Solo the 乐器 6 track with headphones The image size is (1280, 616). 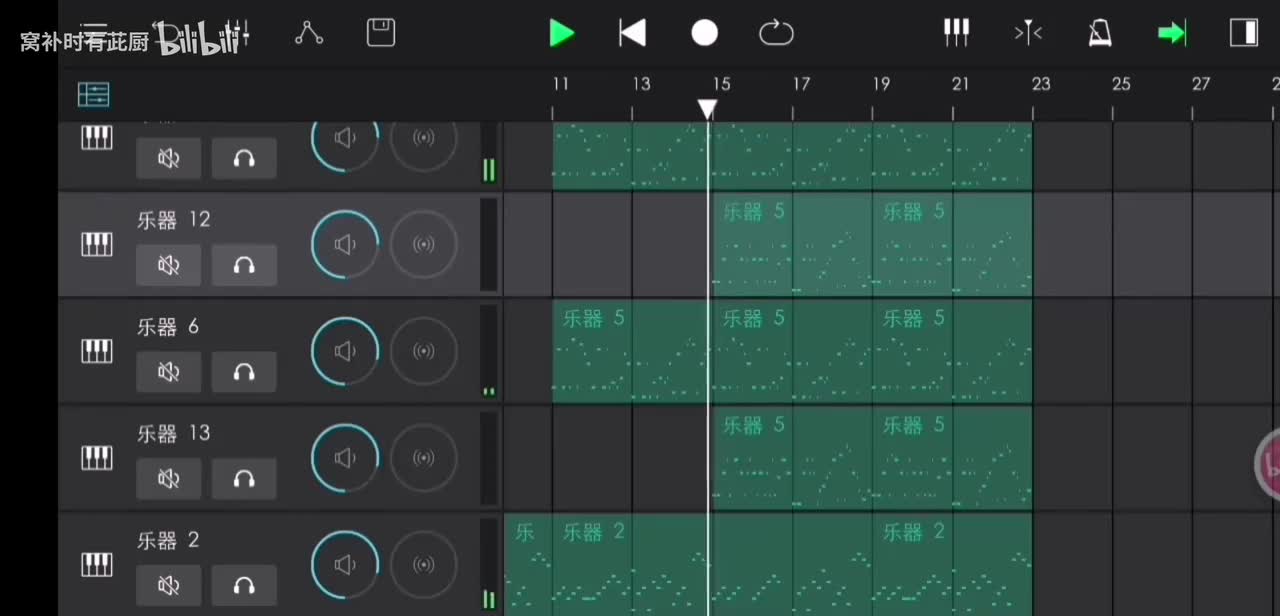(x=244, y=372)
